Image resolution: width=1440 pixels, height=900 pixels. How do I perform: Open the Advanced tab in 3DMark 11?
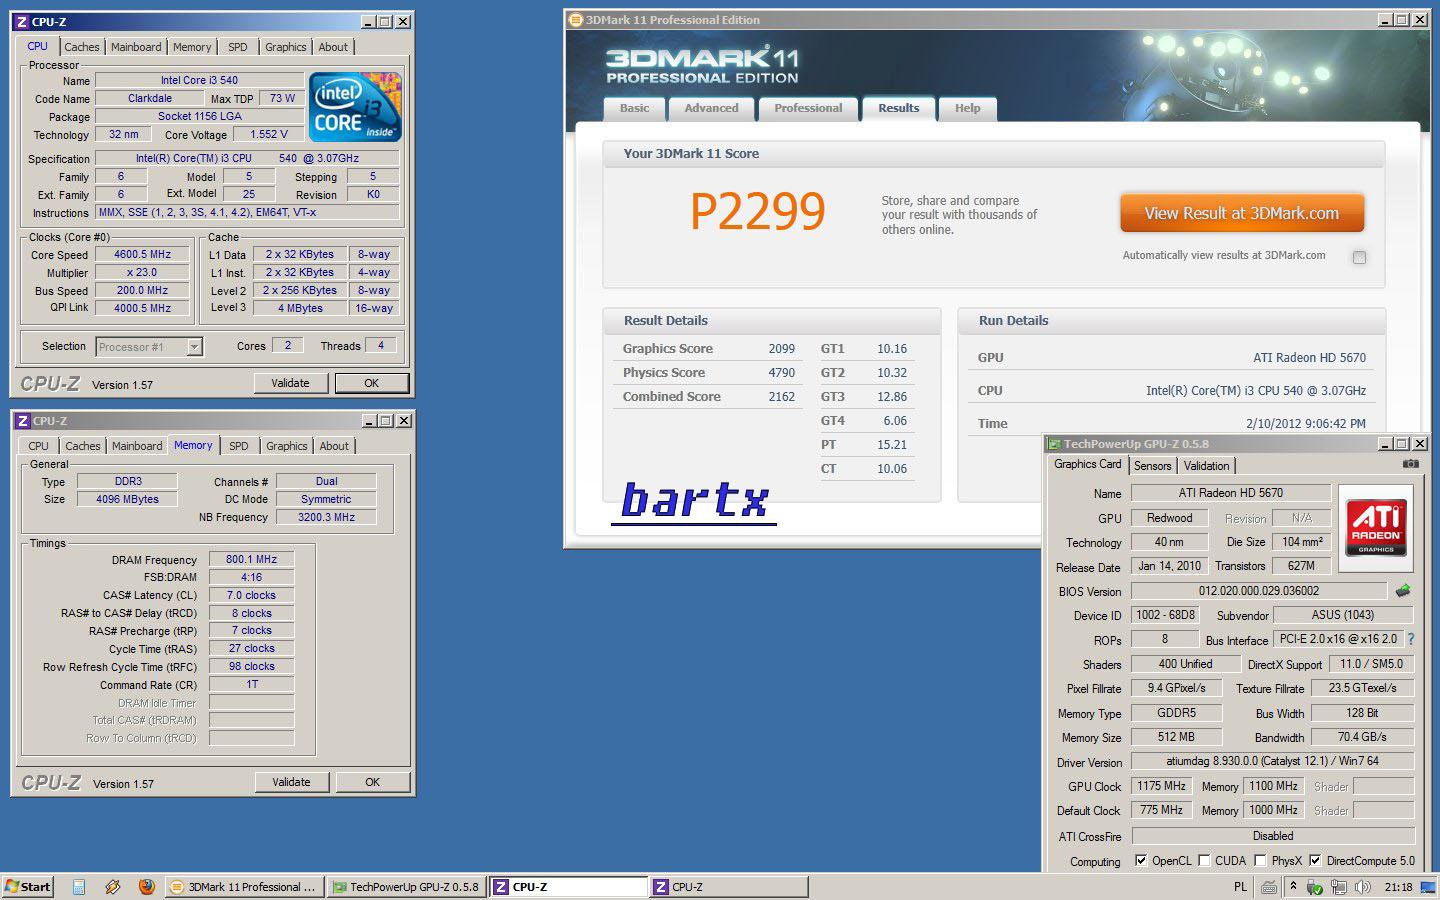coord(711,108)
